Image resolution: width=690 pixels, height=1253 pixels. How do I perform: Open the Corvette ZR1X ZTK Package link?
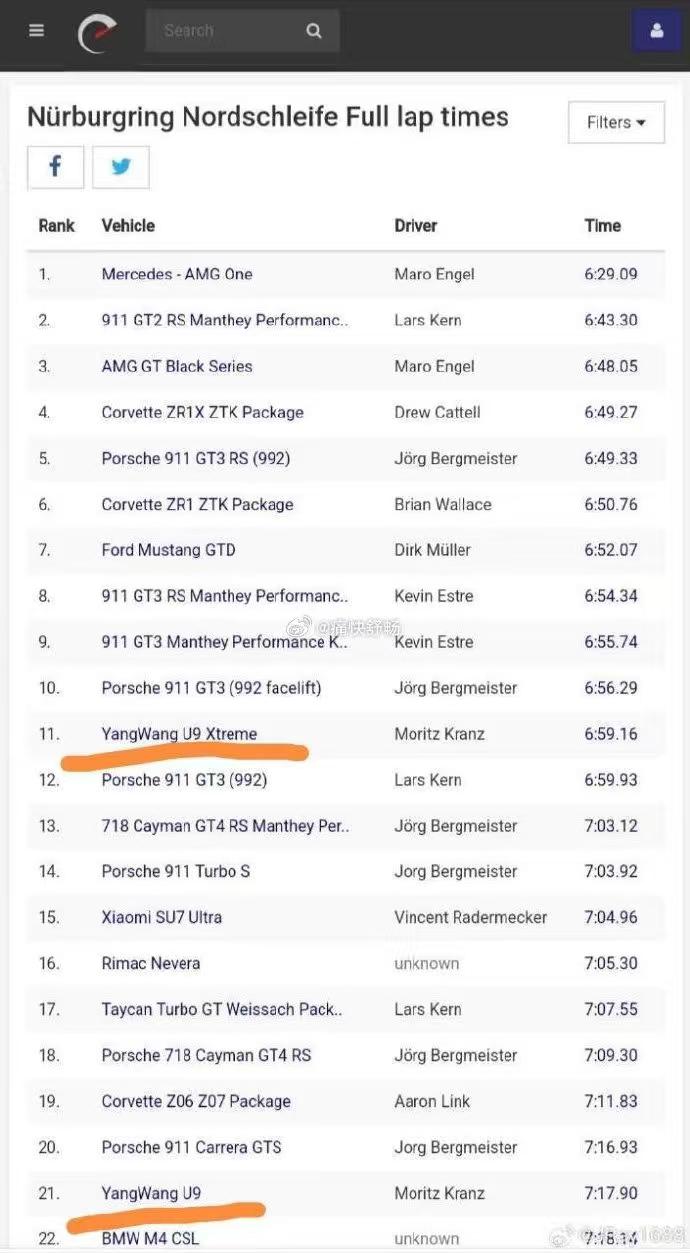(202, 412)
